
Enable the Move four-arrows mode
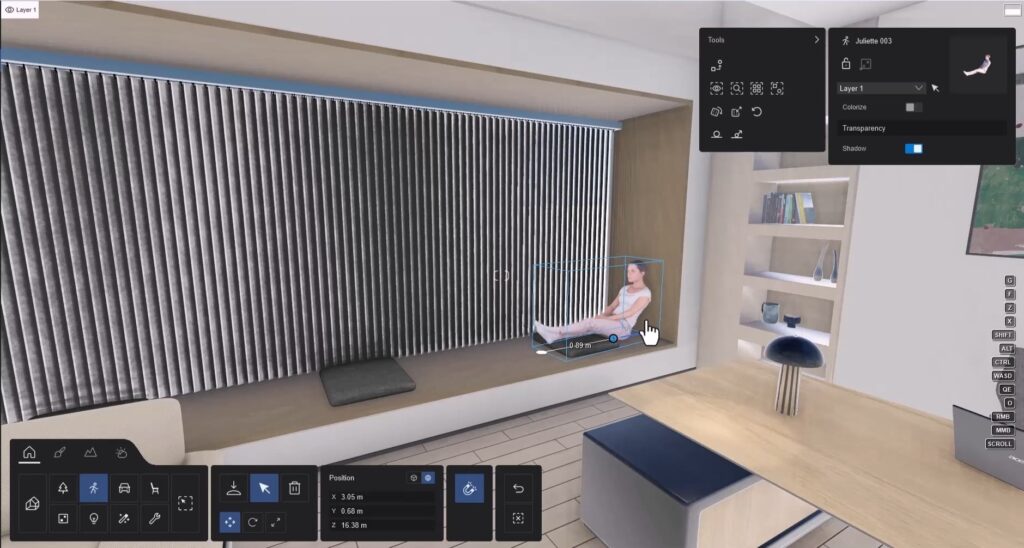(230, 522)
